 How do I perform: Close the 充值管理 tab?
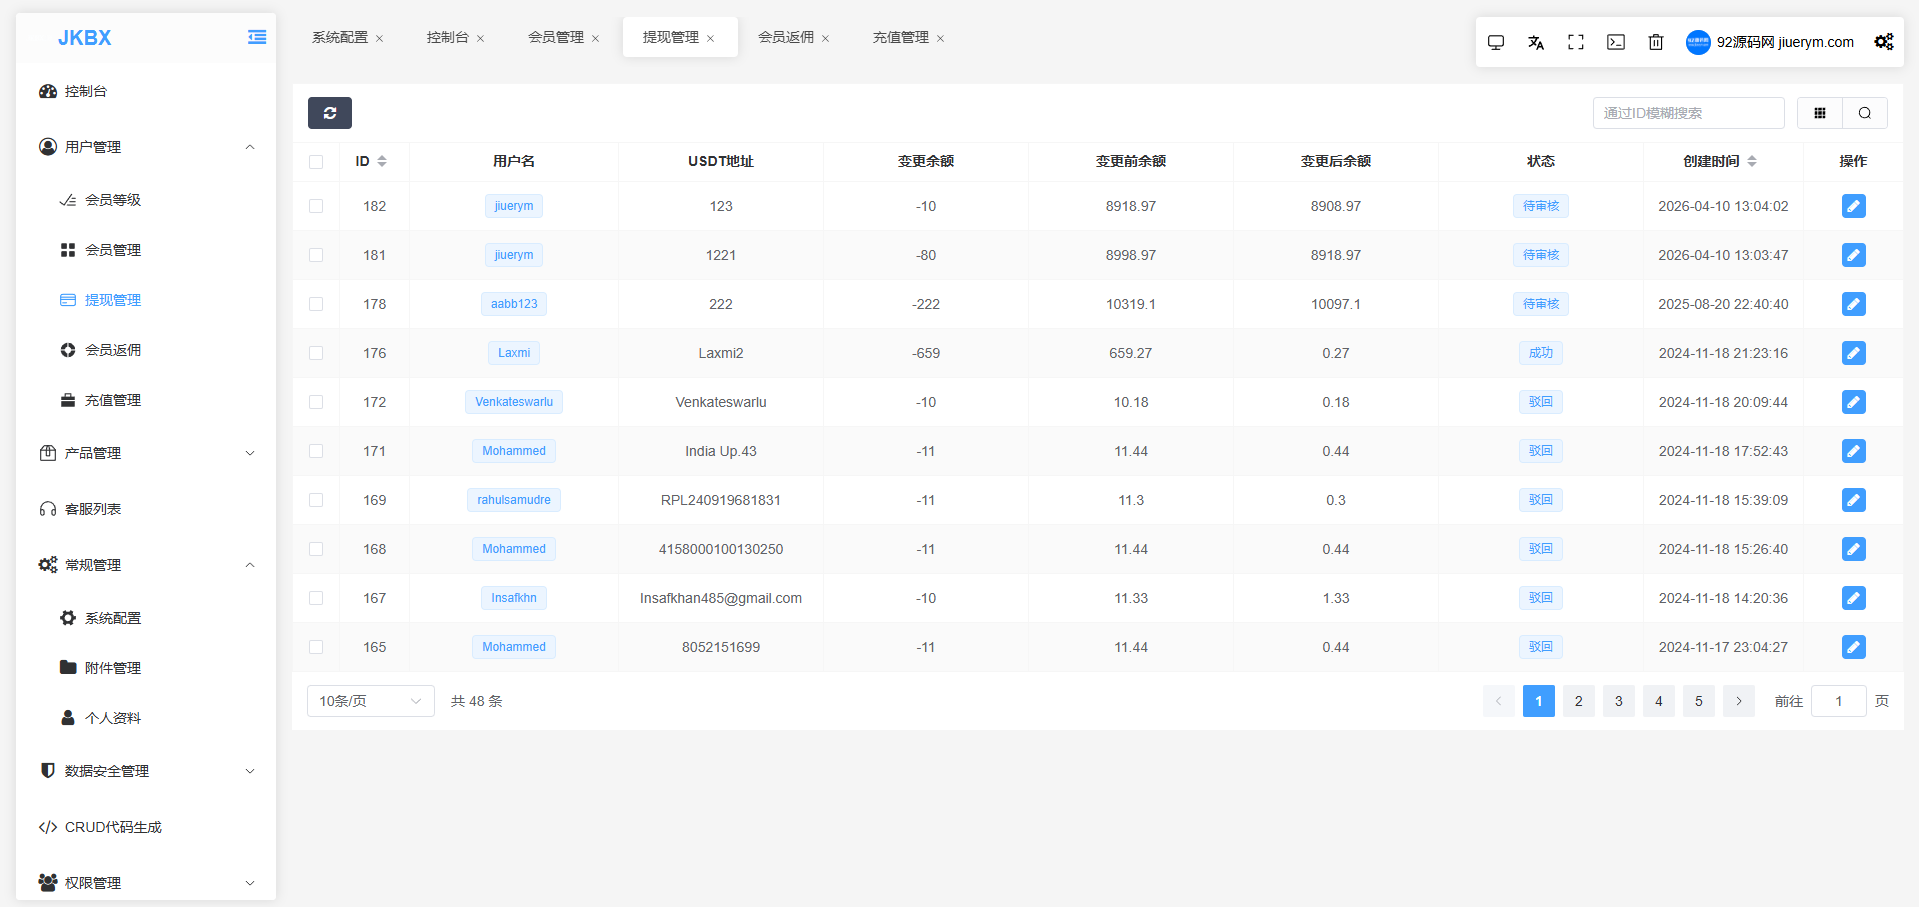[x=940, y=38]
